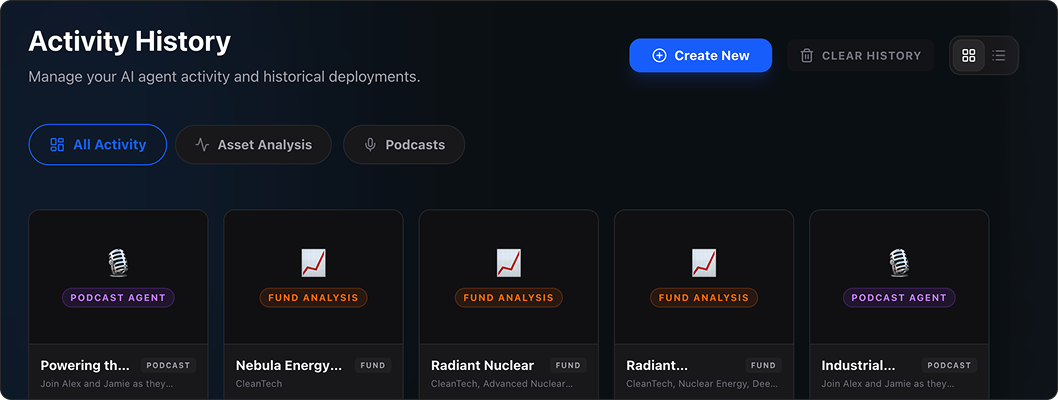This screenshot has height=400, width=1058.
Task: Click Fund Analysis badge on Nebula Energy card
Action: click(x=313, y=297)
